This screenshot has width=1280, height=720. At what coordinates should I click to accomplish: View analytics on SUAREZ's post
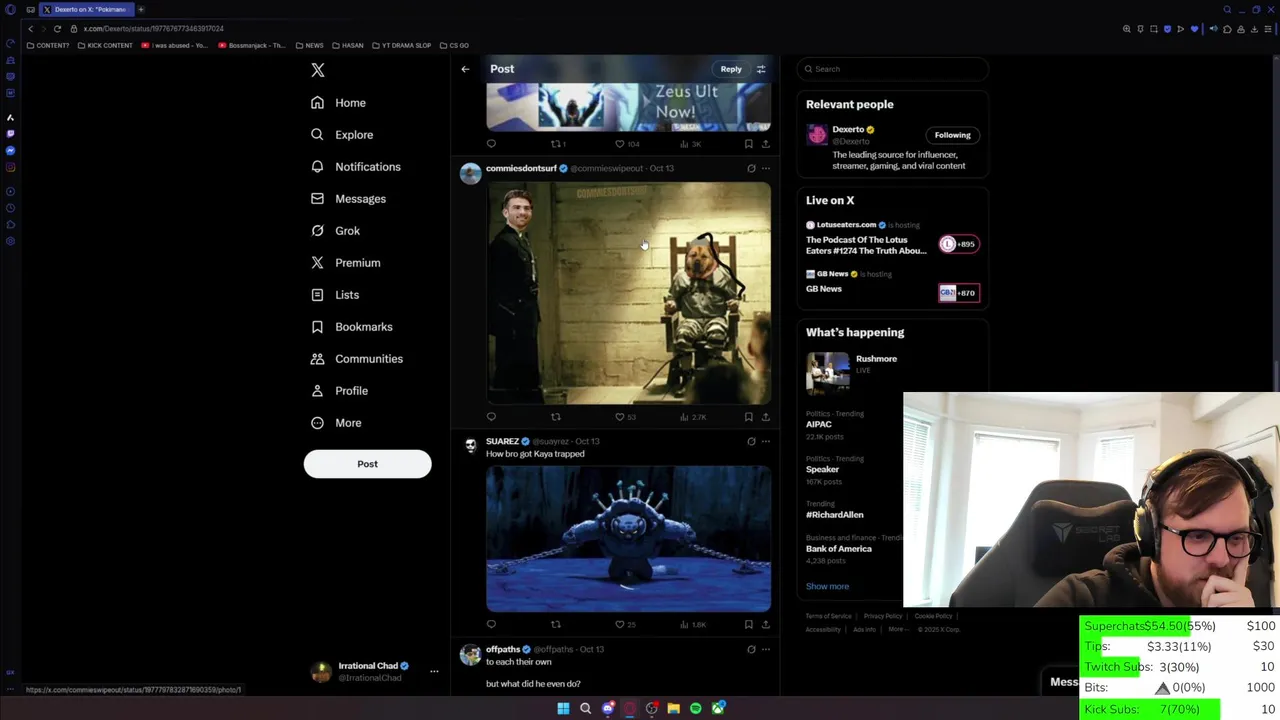coord(692,625)
